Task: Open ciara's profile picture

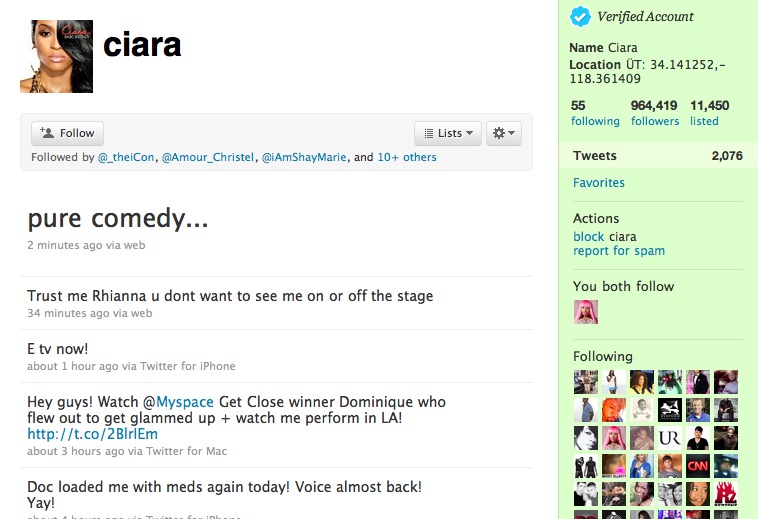Action: coord(56,56)
